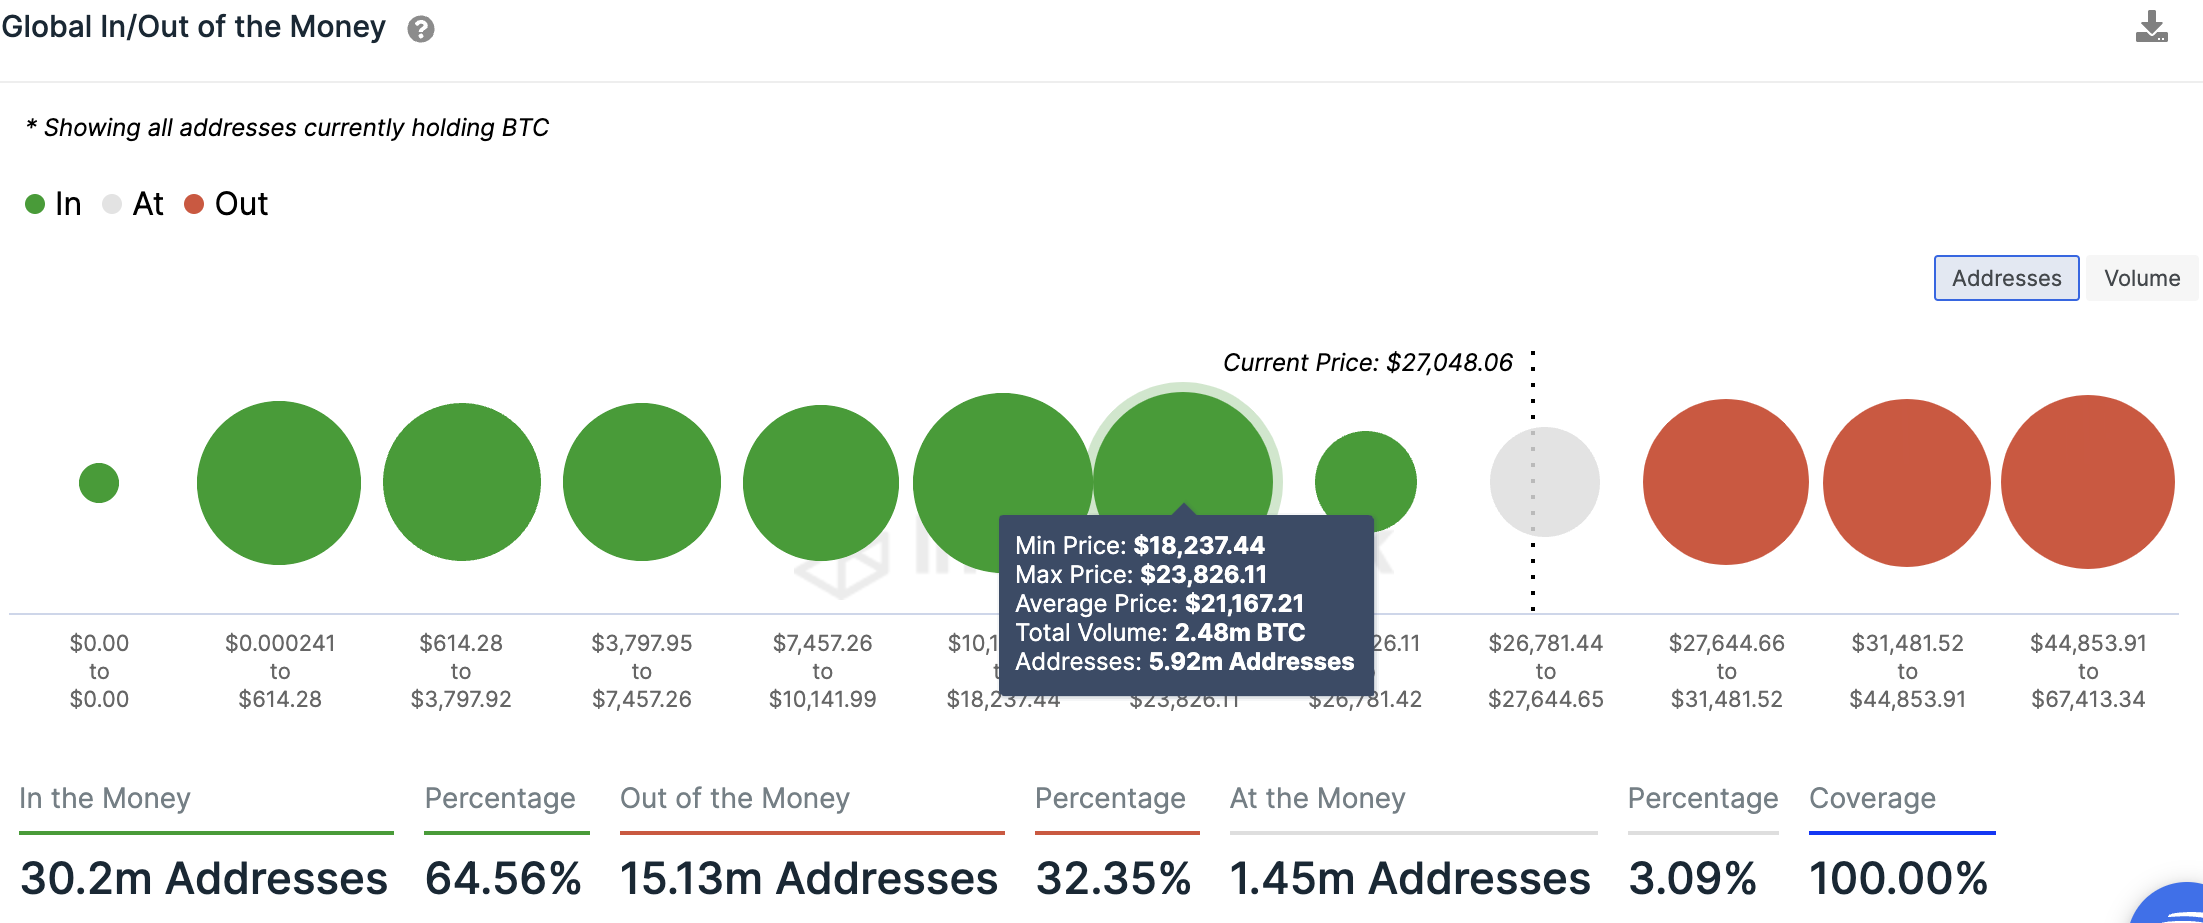
Task: Select the tiny $0.00 green bubble
Action: [99, 483]
